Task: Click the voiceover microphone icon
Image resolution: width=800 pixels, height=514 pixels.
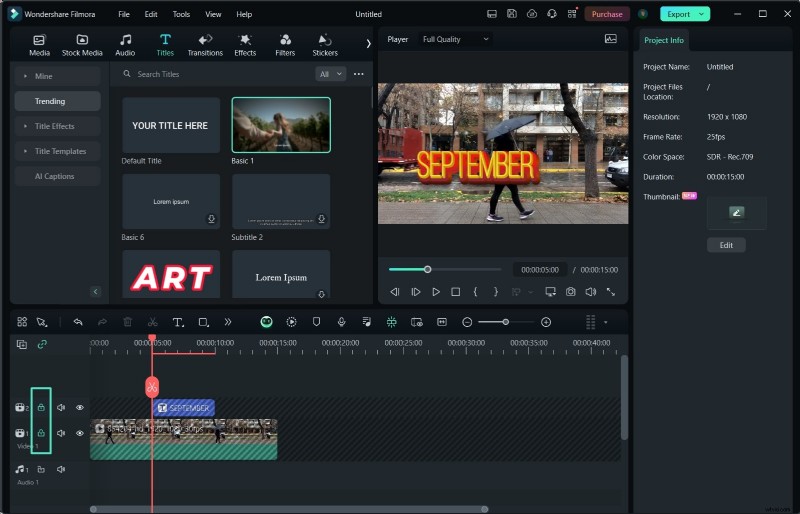Action: coord(341,322)
